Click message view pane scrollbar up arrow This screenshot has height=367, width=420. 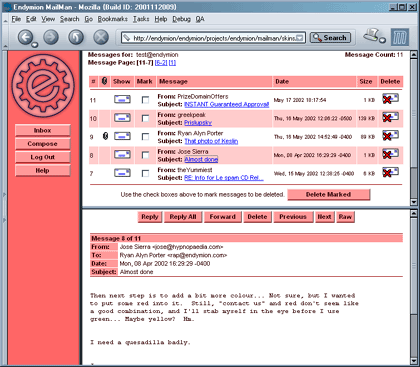coord(414,213)
